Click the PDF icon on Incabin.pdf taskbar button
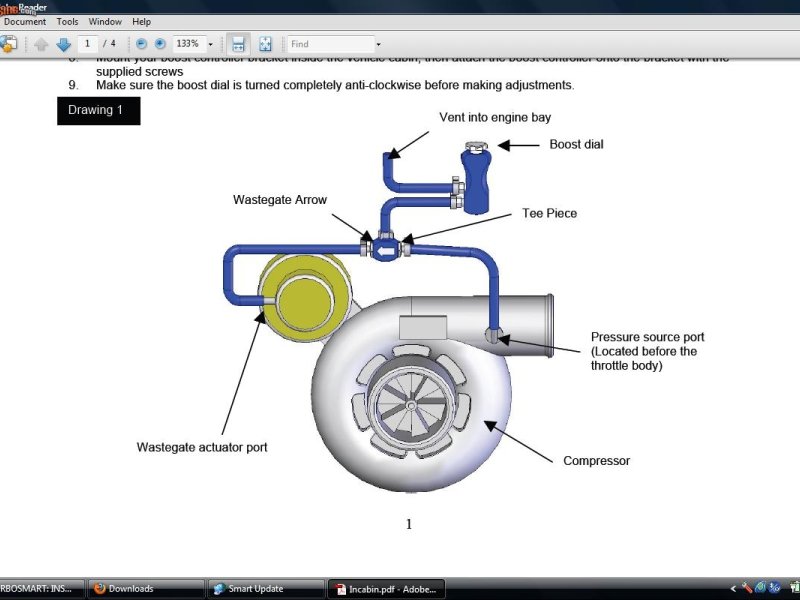800x600 pixels. (x=340, y=589)
